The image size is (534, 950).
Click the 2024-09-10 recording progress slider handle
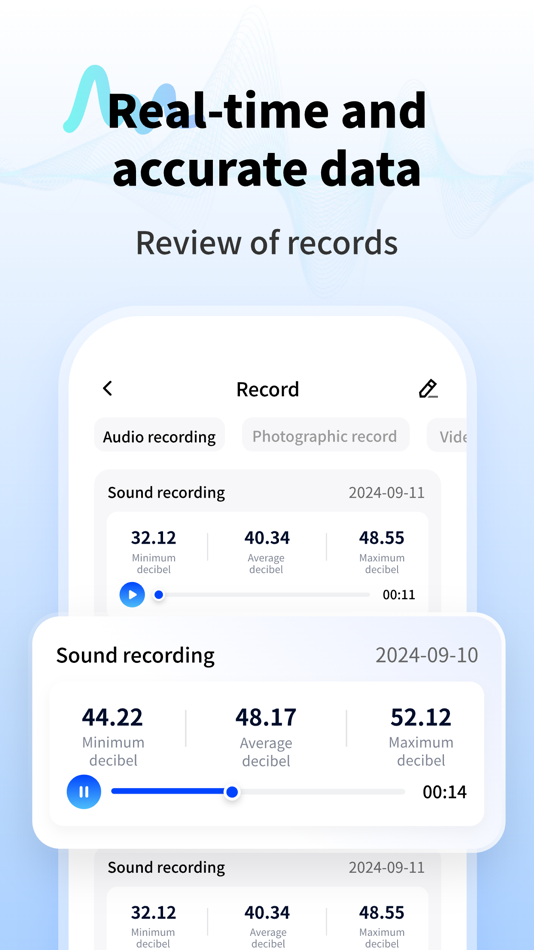[x=232, y=792]
